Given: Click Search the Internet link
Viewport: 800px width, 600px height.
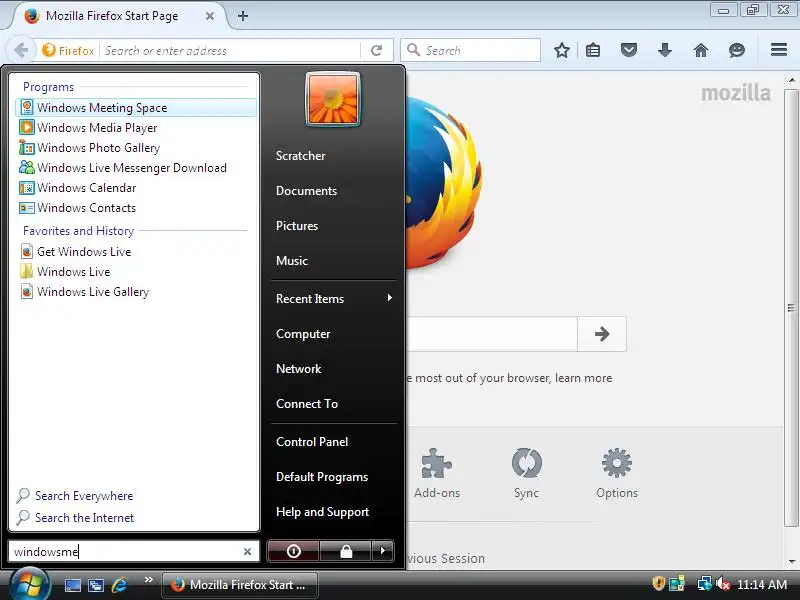Looking at the screenshot, I should (75, 517).
